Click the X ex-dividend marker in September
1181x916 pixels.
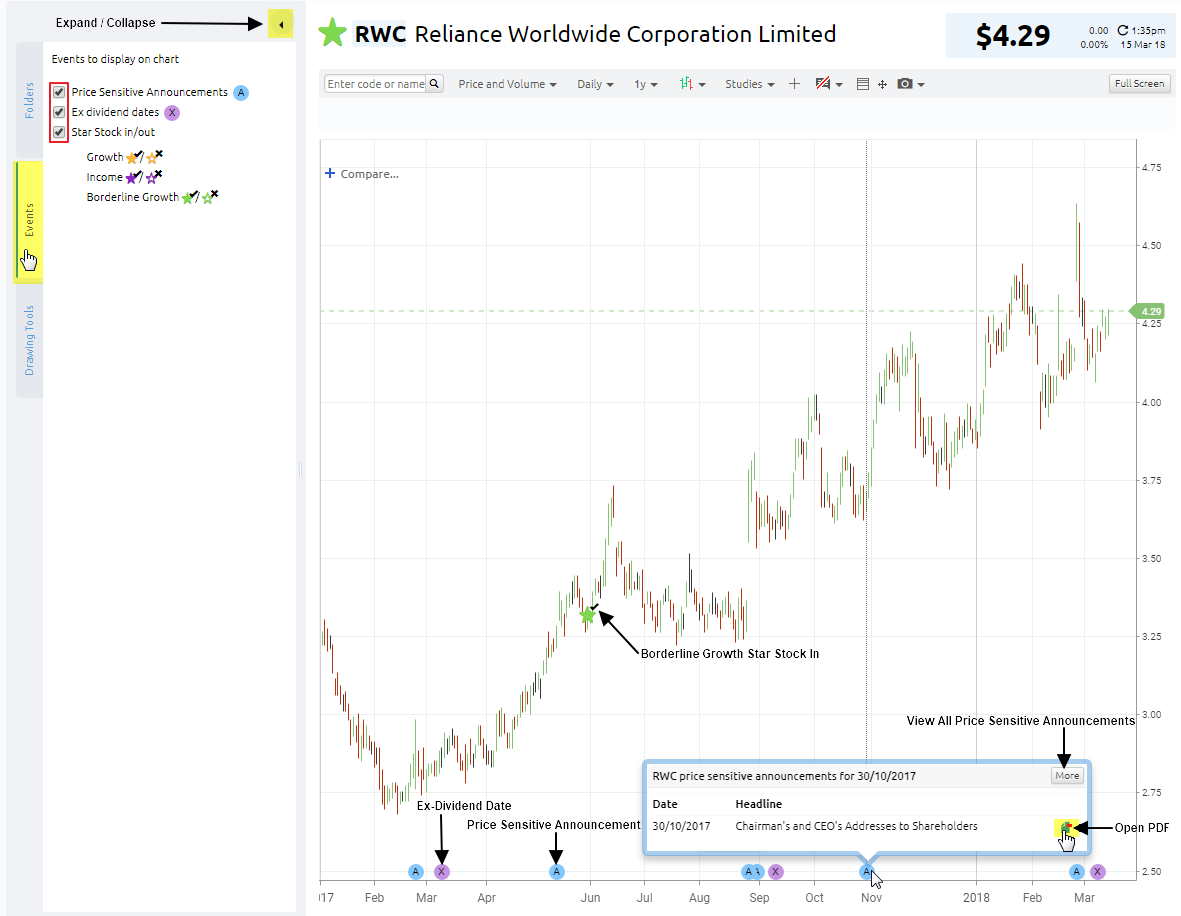776,872
